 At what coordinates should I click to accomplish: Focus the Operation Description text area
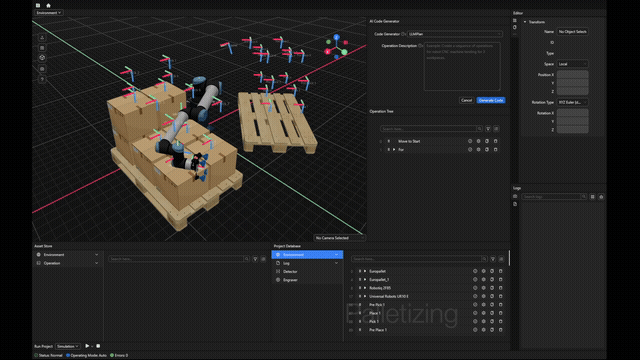462,66
